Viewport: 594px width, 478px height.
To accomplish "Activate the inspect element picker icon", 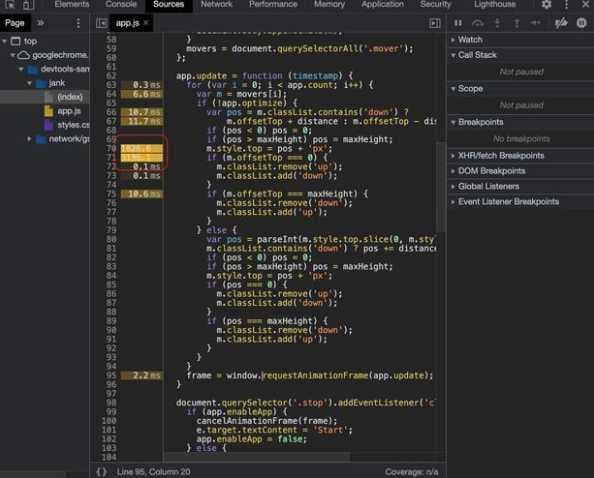I will [x=9, y=5].
